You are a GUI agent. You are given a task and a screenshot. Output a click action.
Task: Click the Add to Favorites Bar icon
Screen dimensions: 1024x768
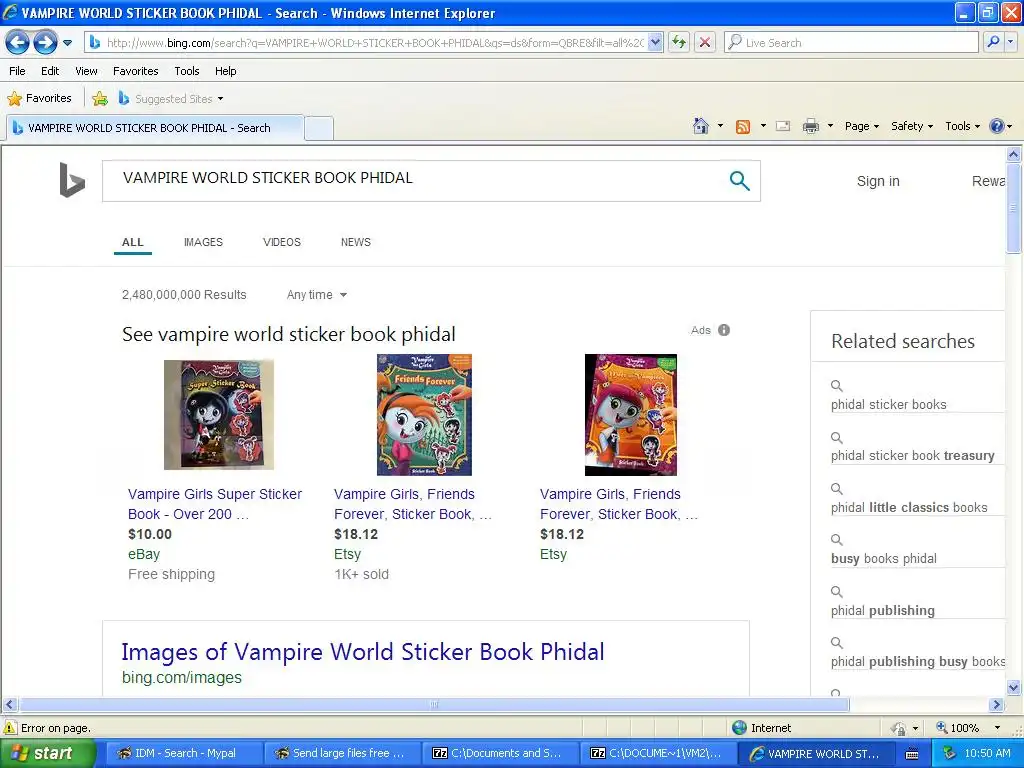pyautogui.click(x=100, y=99)
